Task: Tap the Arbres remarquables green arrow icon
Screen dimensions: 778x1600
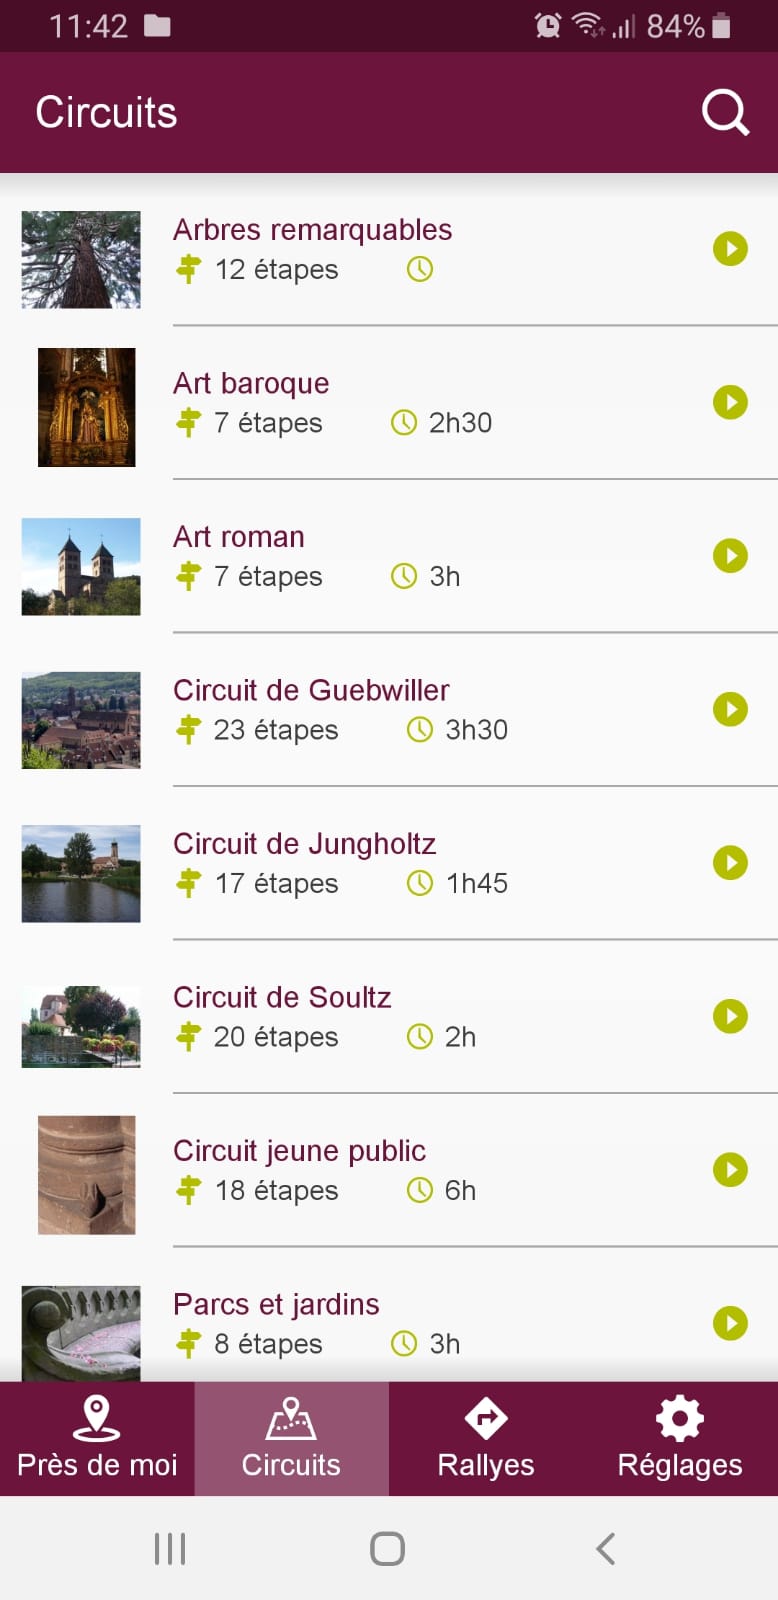Action: coord(730,248)
